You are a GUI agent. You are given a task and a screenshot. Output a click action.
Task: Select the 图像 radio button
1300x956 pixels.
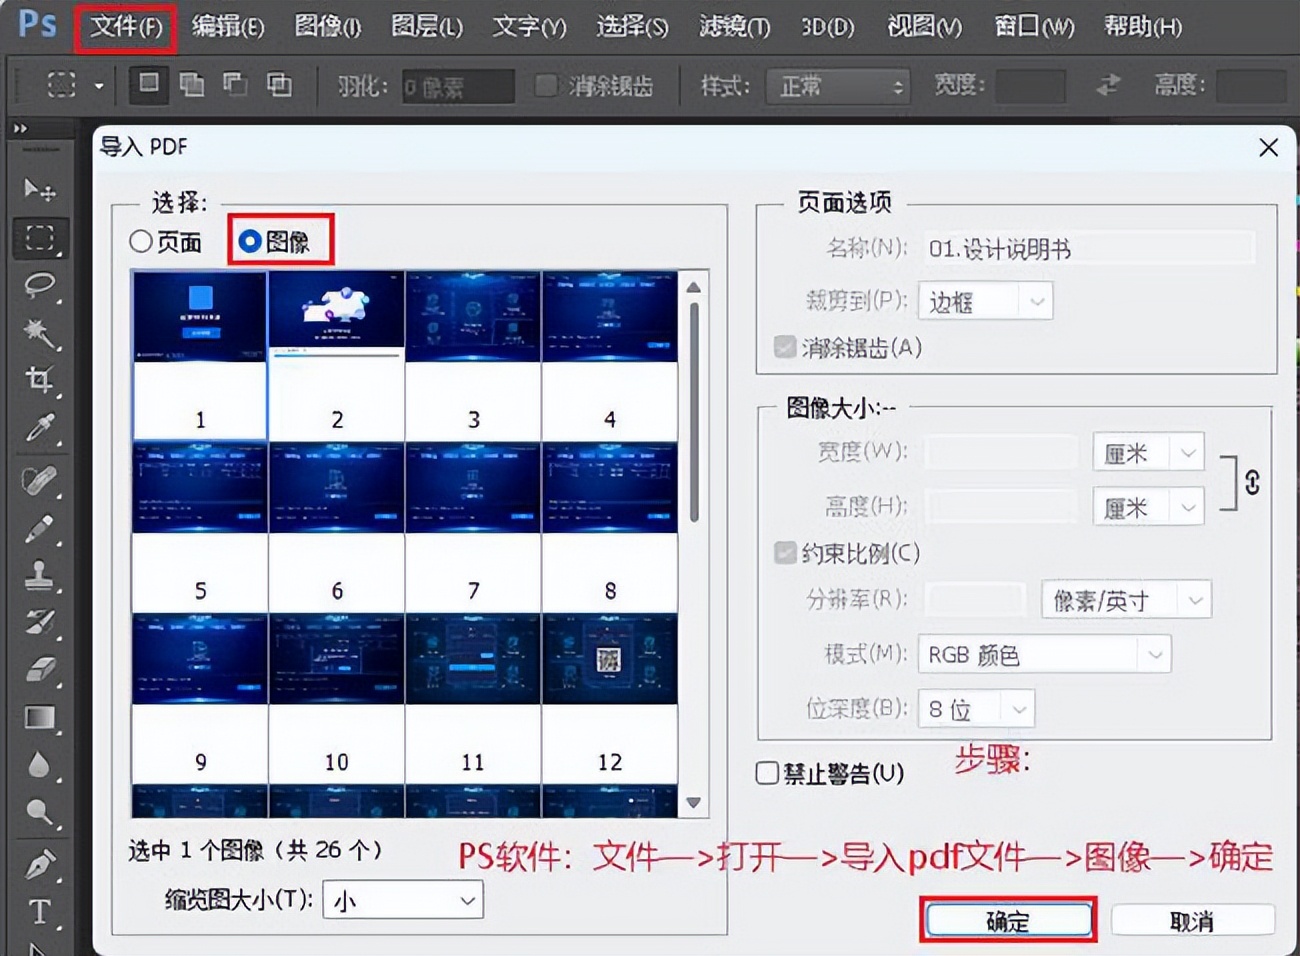[x=250, y=240]
